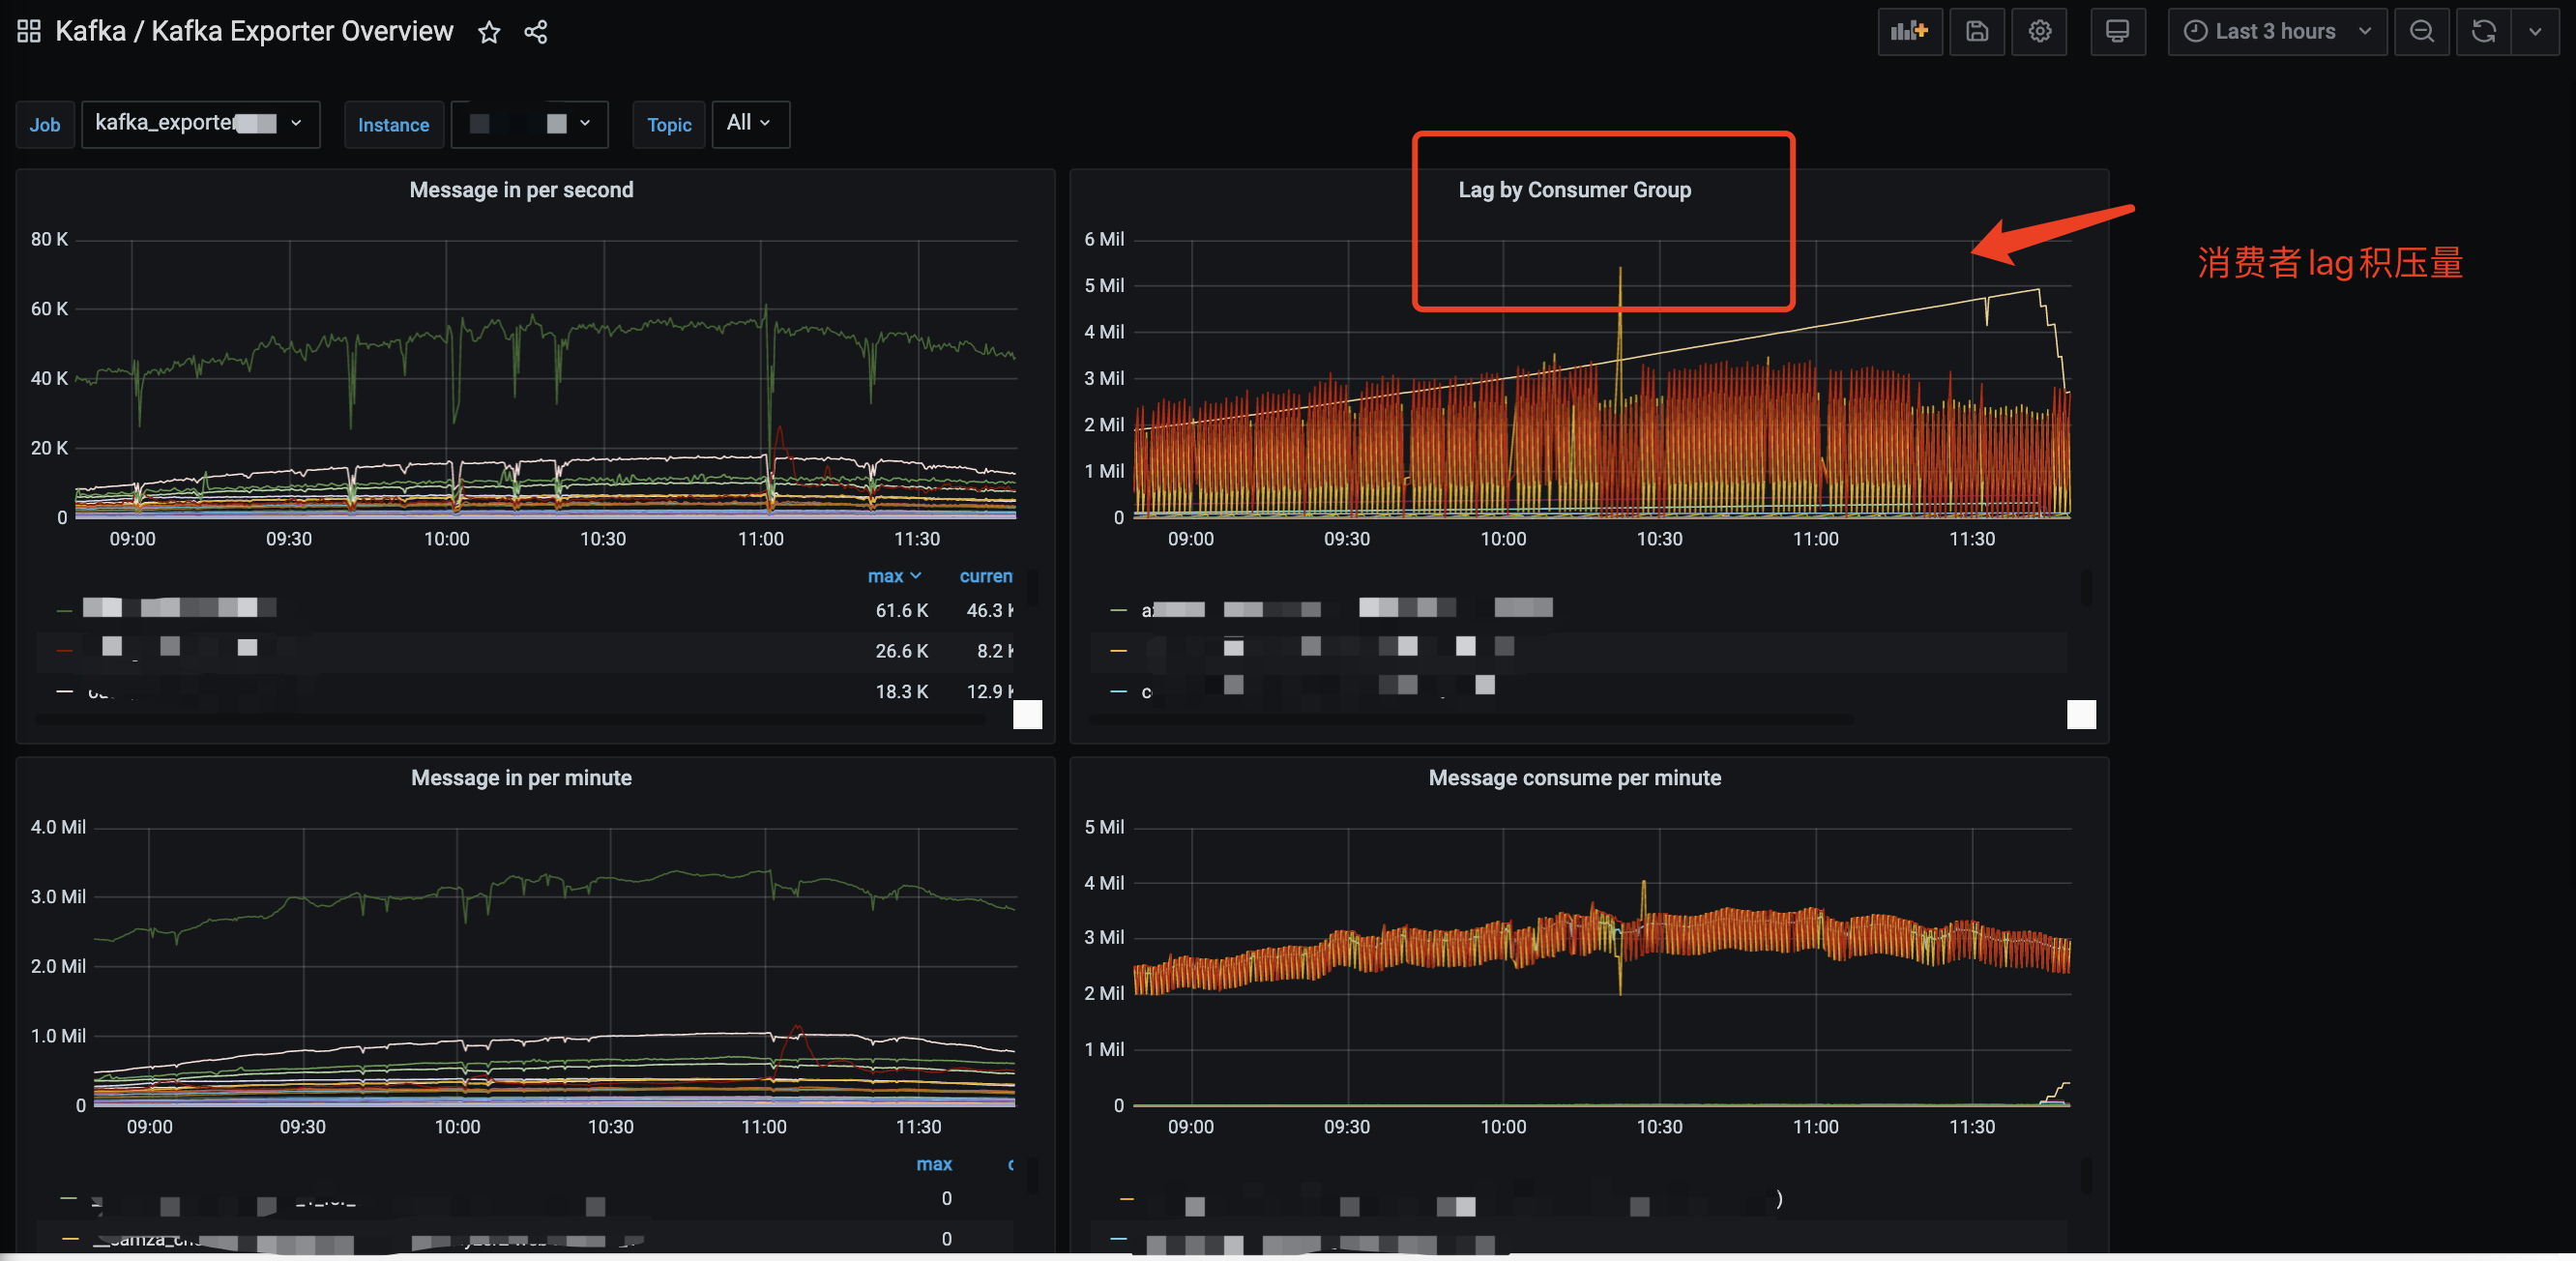Open the Topic All dropdown
This screenshot has height=1261, width=2576.
(750, 123)
